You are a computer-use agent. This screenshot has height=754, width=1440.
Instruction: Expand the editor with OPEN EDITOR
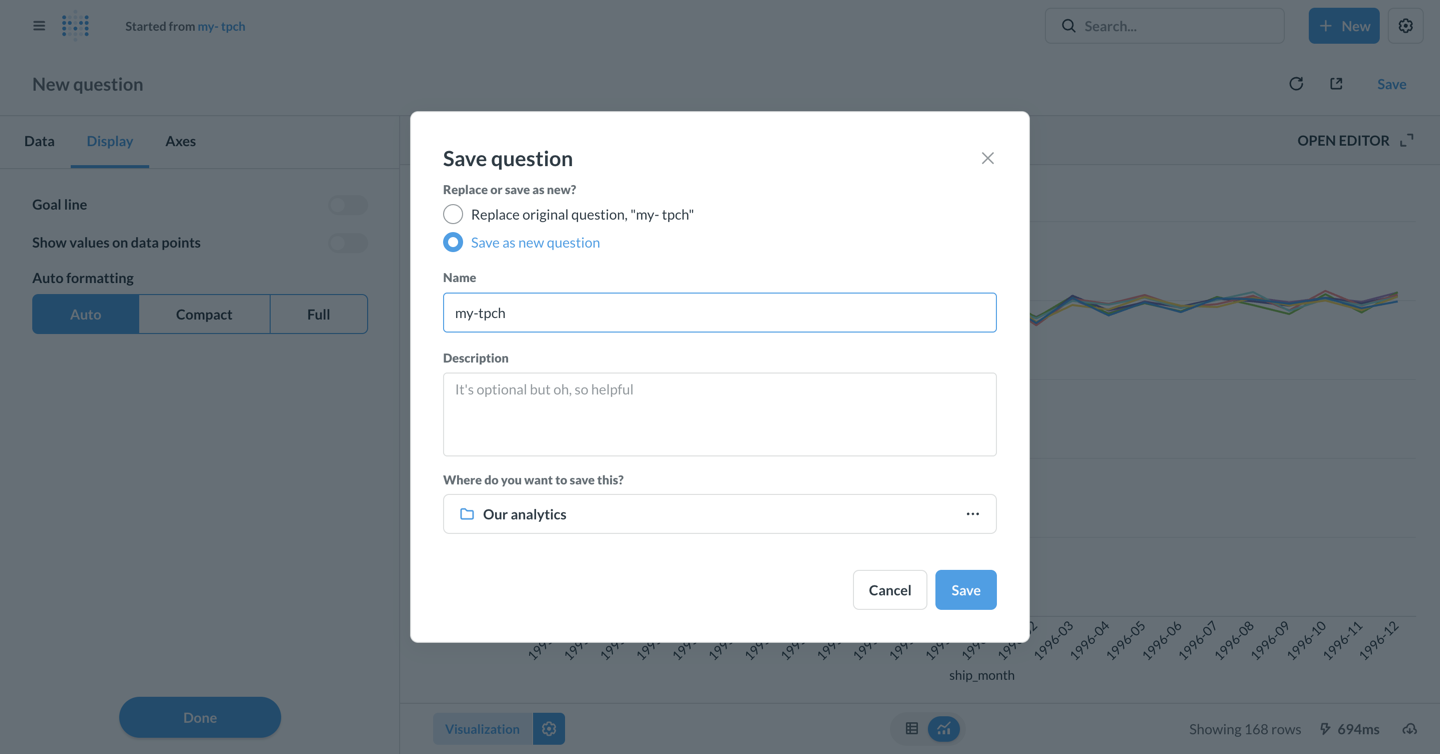(1355, 141)
